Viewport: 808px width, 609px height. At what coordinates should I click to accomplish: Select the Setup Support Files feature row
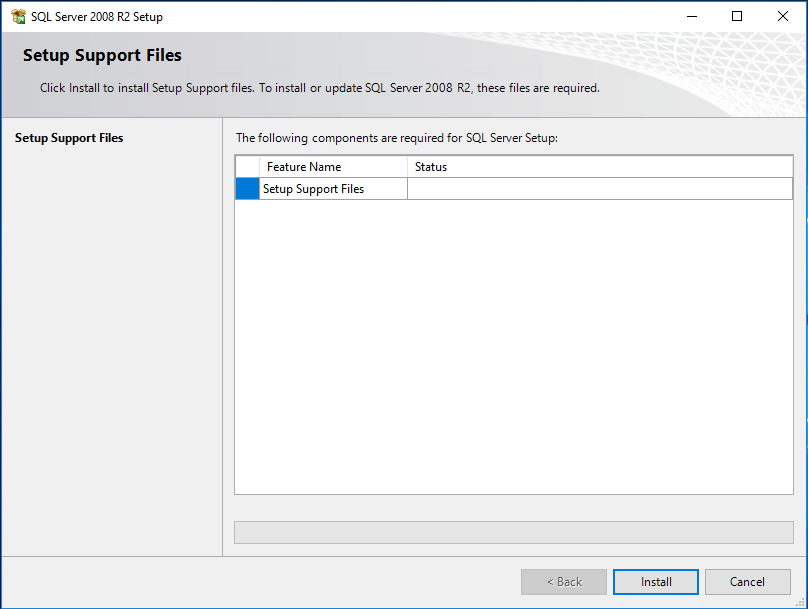coord(514,189)
